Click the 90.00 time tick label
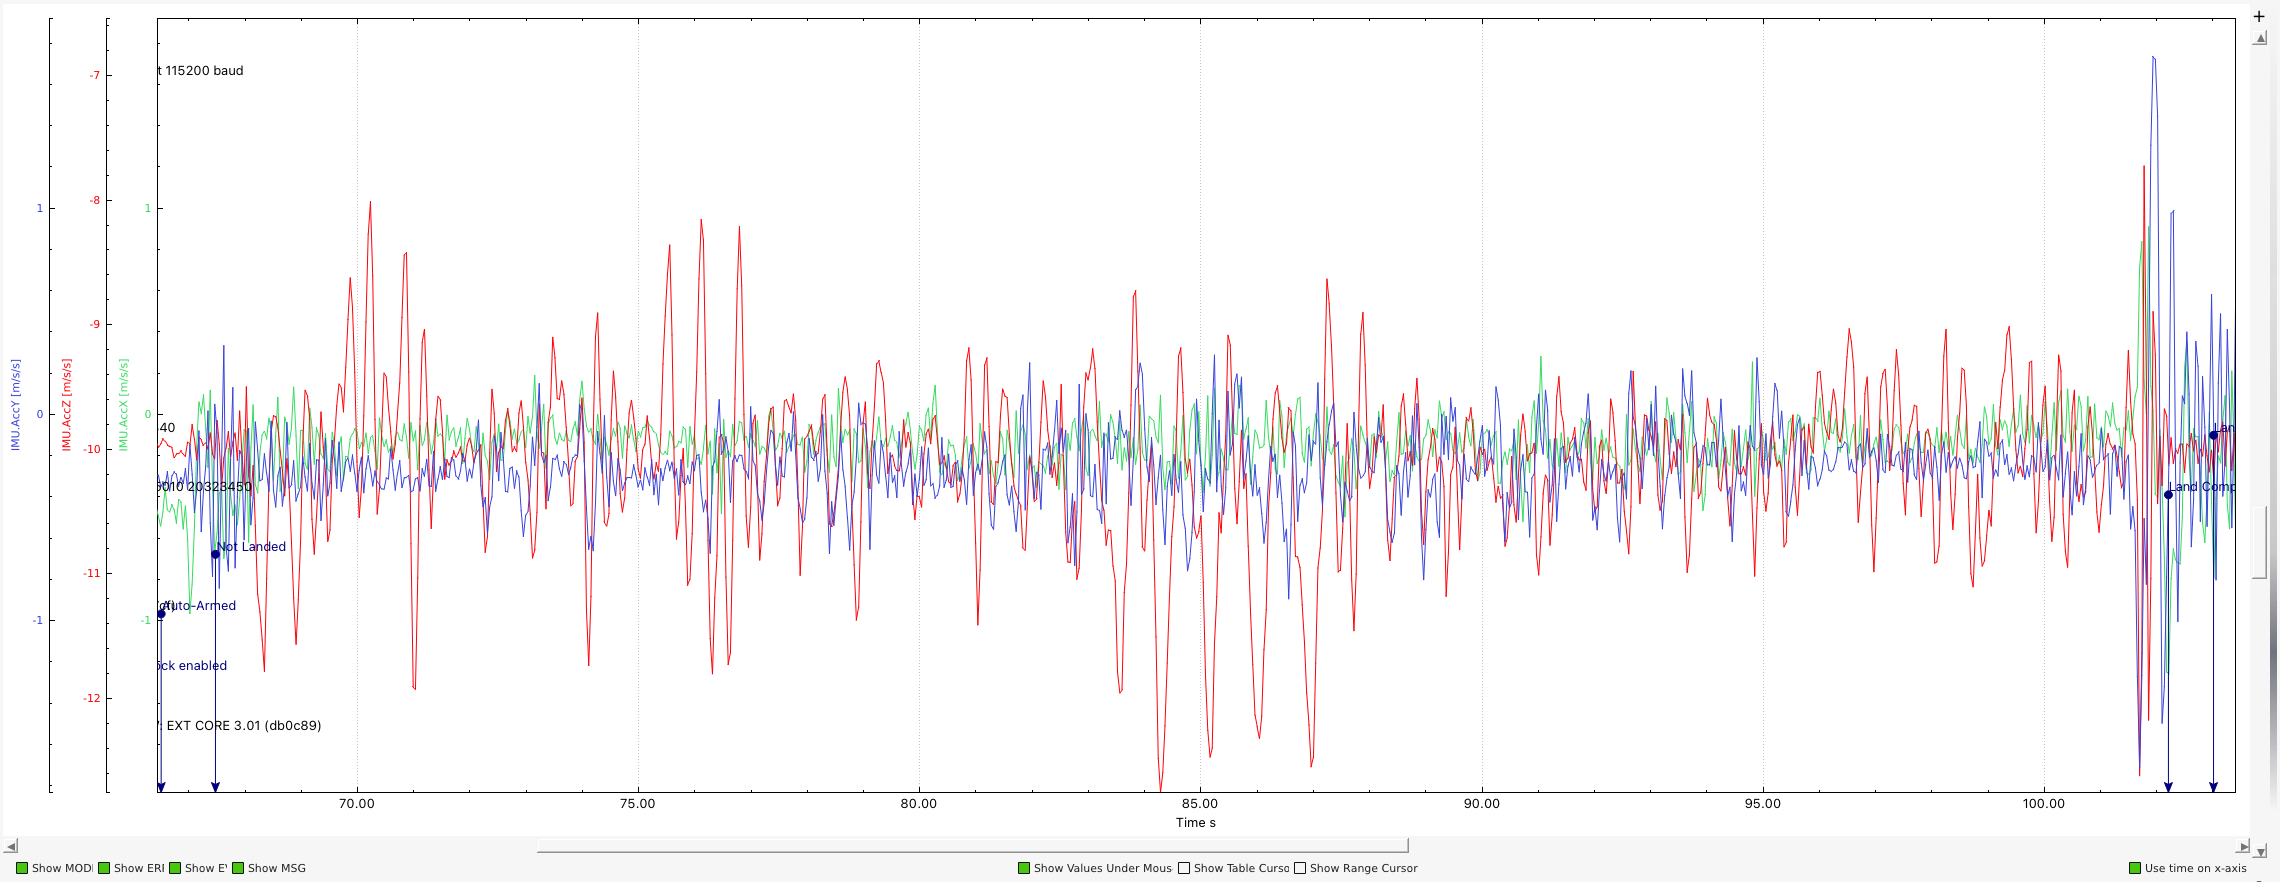 pos(1482,803)
